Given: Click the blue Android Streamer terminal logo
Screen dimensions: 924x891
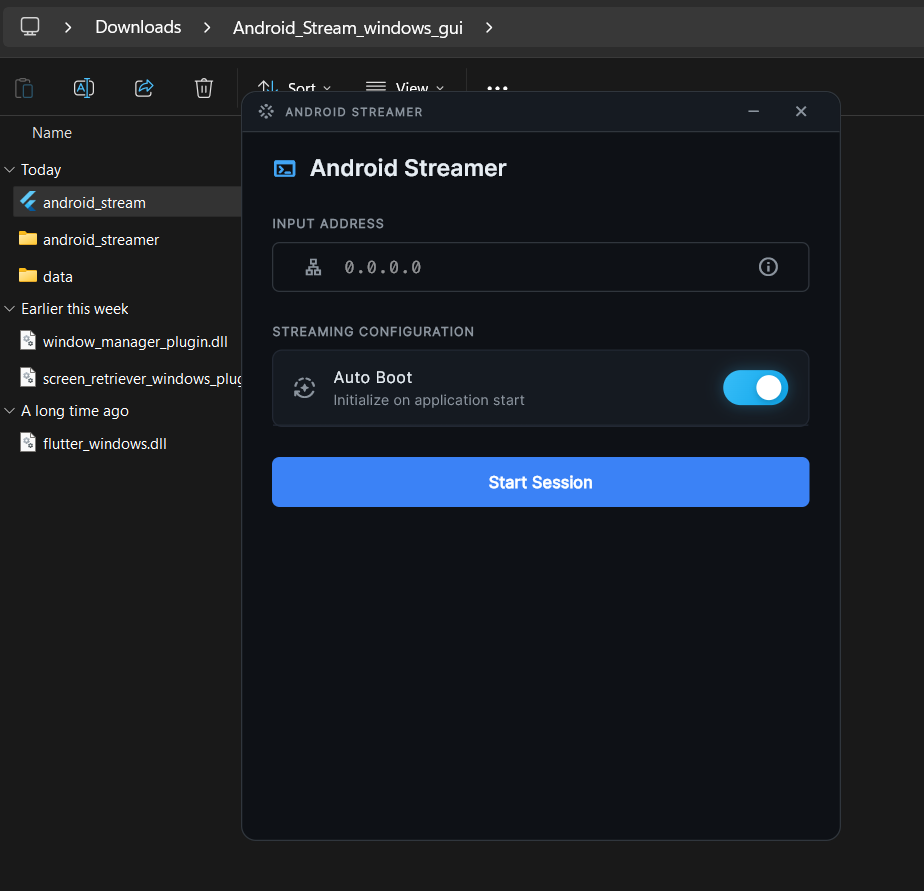Looking at the screenshot, I should (x=285, y=168).
